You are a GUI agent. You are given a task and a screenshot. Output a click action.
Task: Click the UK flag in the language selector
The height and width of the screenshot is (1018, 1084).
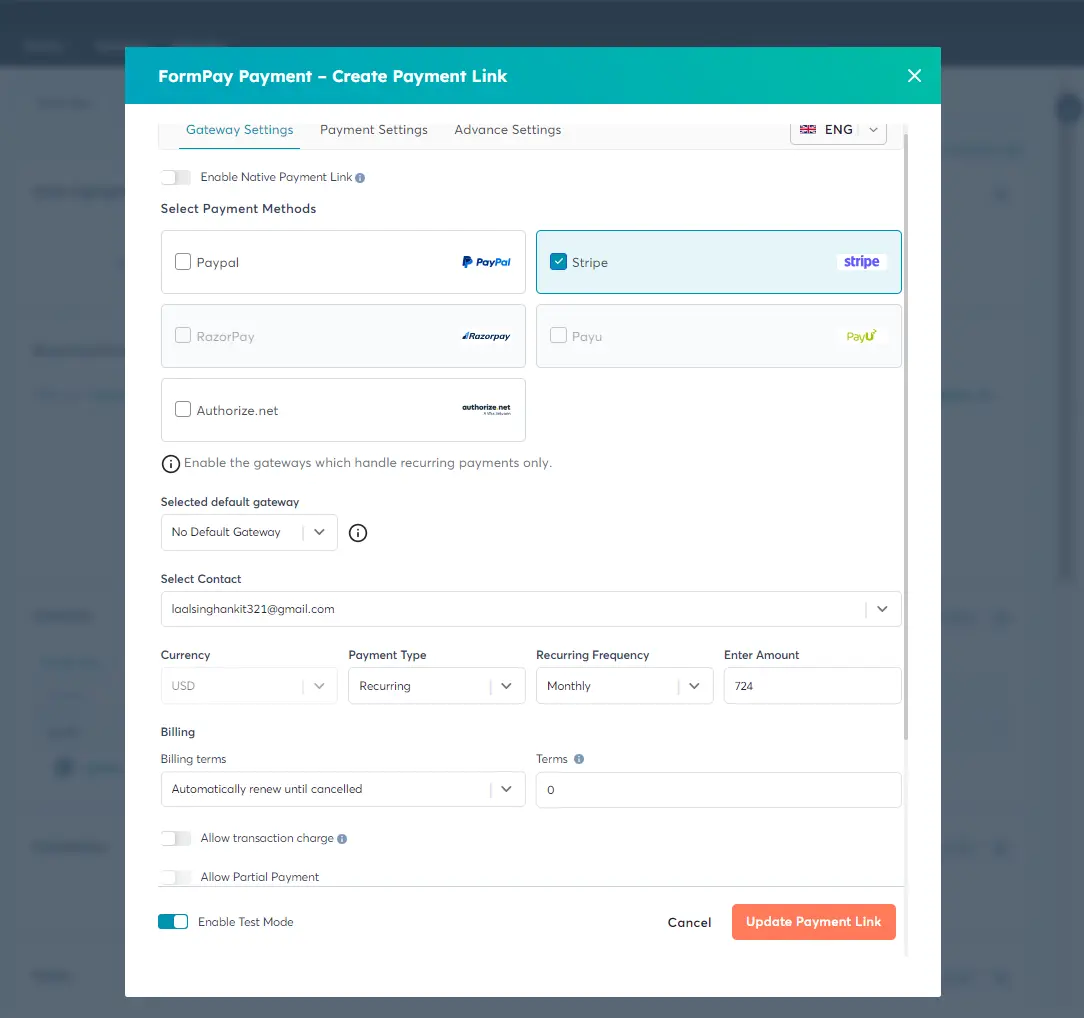[x=808, y=129]
